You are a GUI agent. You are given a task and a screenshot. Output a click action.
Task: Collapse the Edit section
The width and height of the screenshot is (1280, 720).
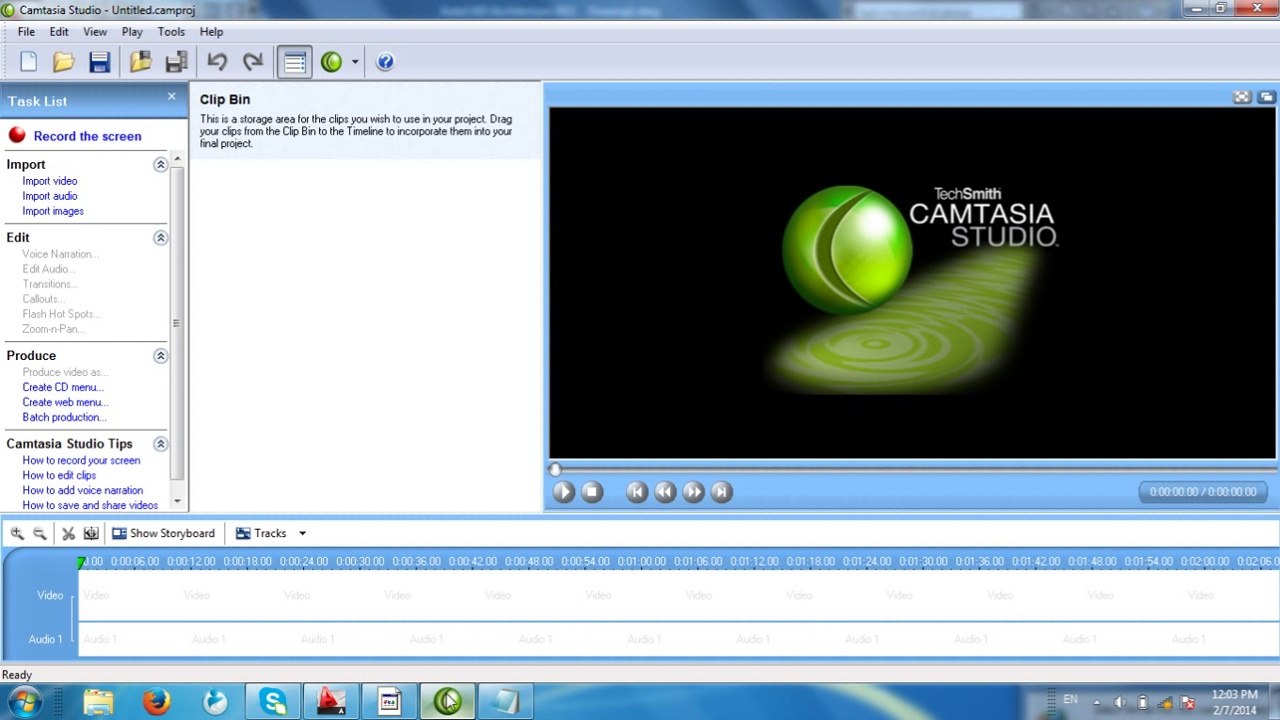(x=160, y=237)
